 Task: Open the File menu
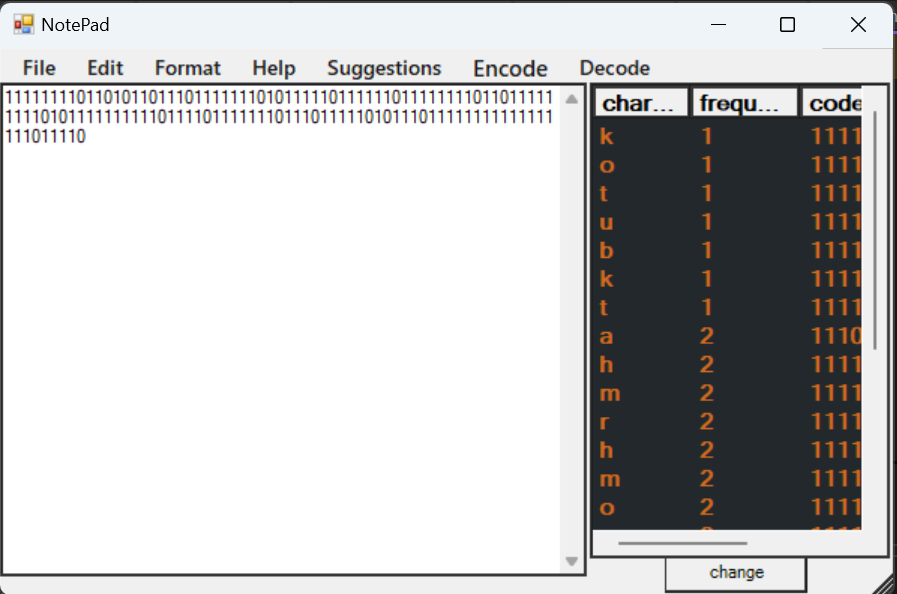pyautogui.click(x=38, y=68)
